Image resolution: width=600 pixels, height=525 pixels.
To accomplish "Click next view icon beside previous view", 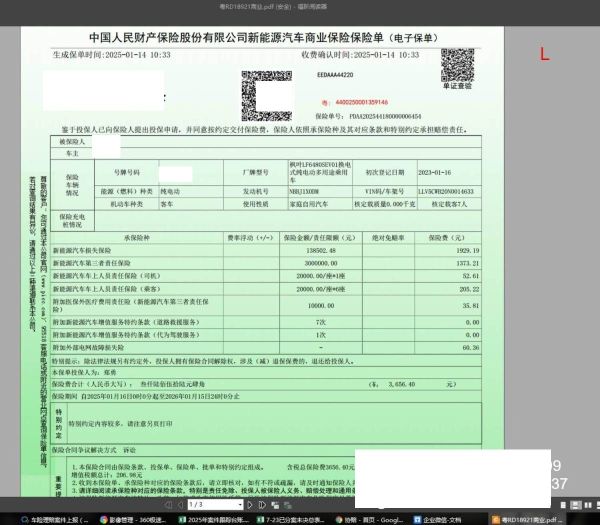I will (287, 505).
